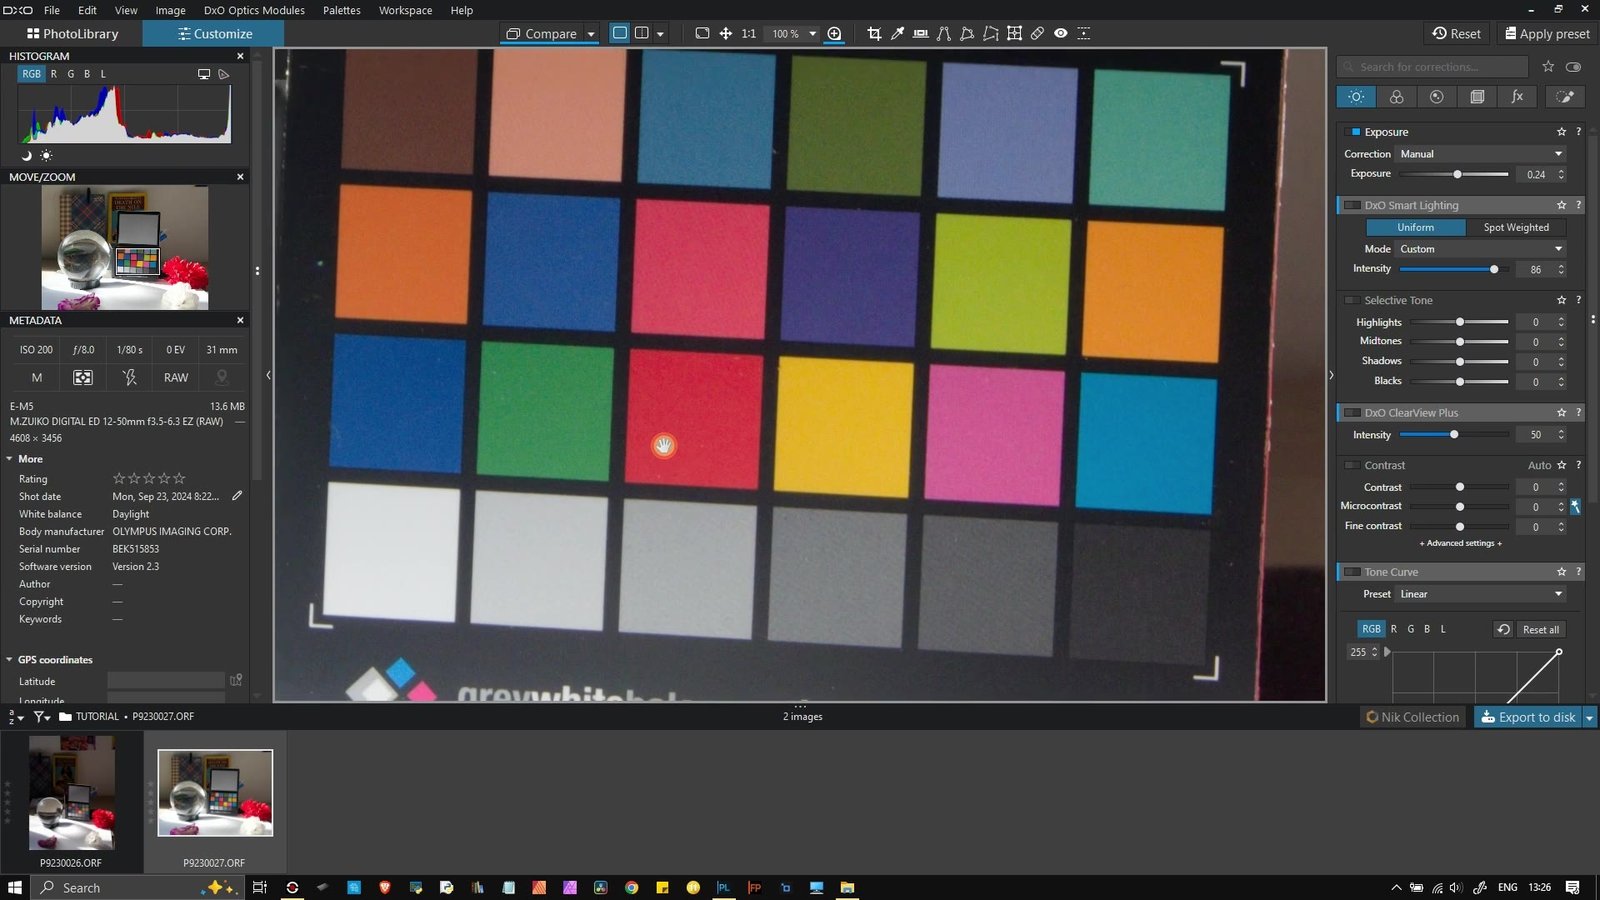Open the Effects fx tab
The width and height of the screenshot is (1600, 900).
pyautogui.click(x=1517, y=96)
